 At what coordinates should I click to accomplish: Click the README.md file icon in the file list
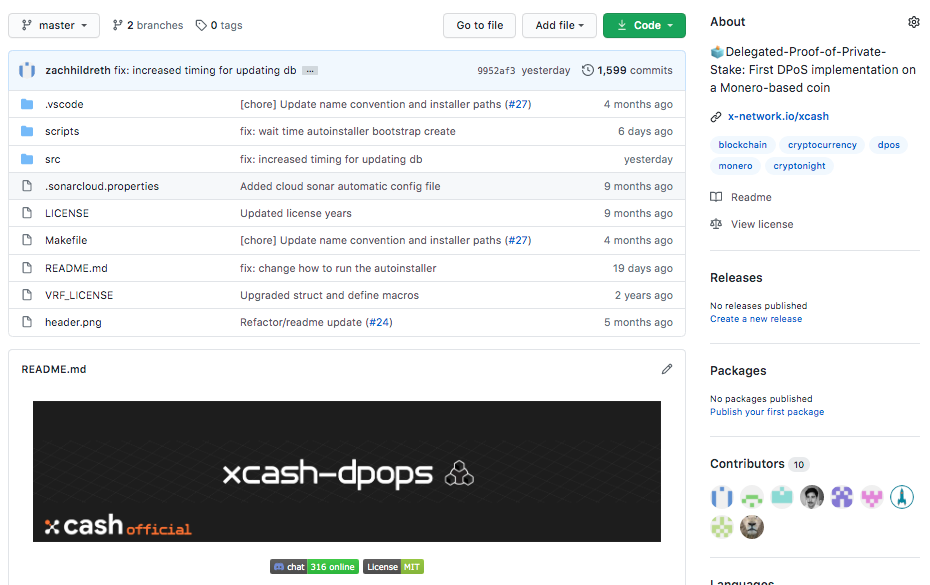click(27, 268)
